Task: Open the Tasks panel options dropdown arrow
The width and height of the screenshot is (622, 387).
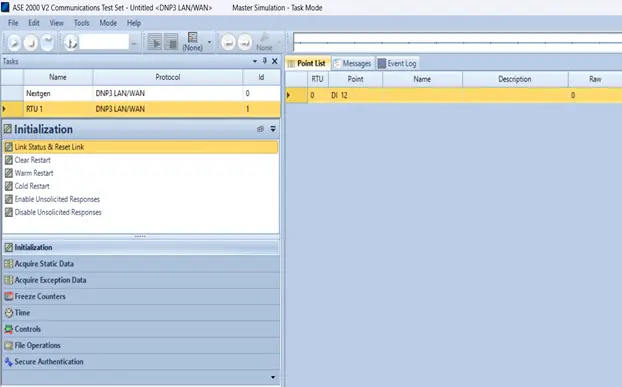Action: point(255,61)
